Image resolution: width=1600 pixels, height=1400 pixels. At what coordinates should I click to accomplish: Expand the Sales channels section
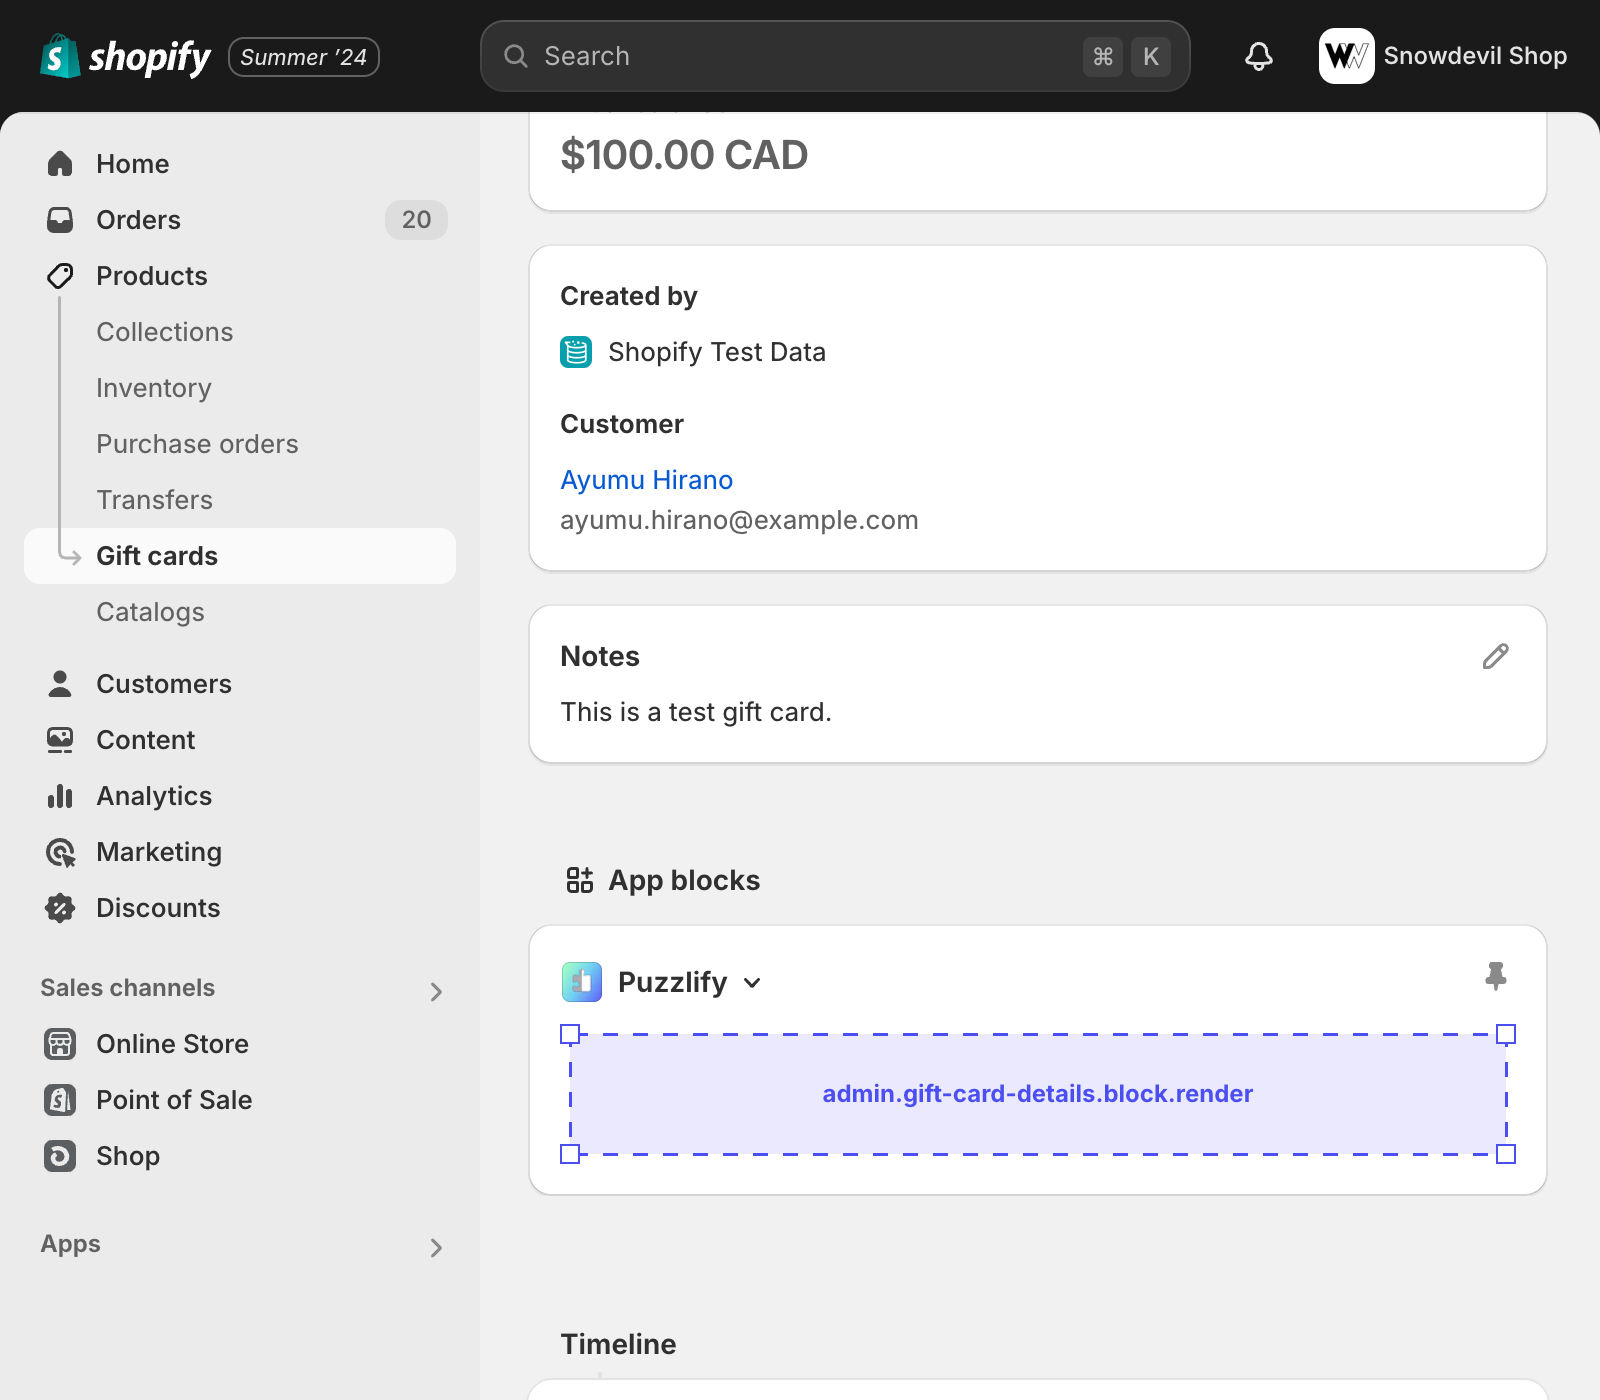435,991
